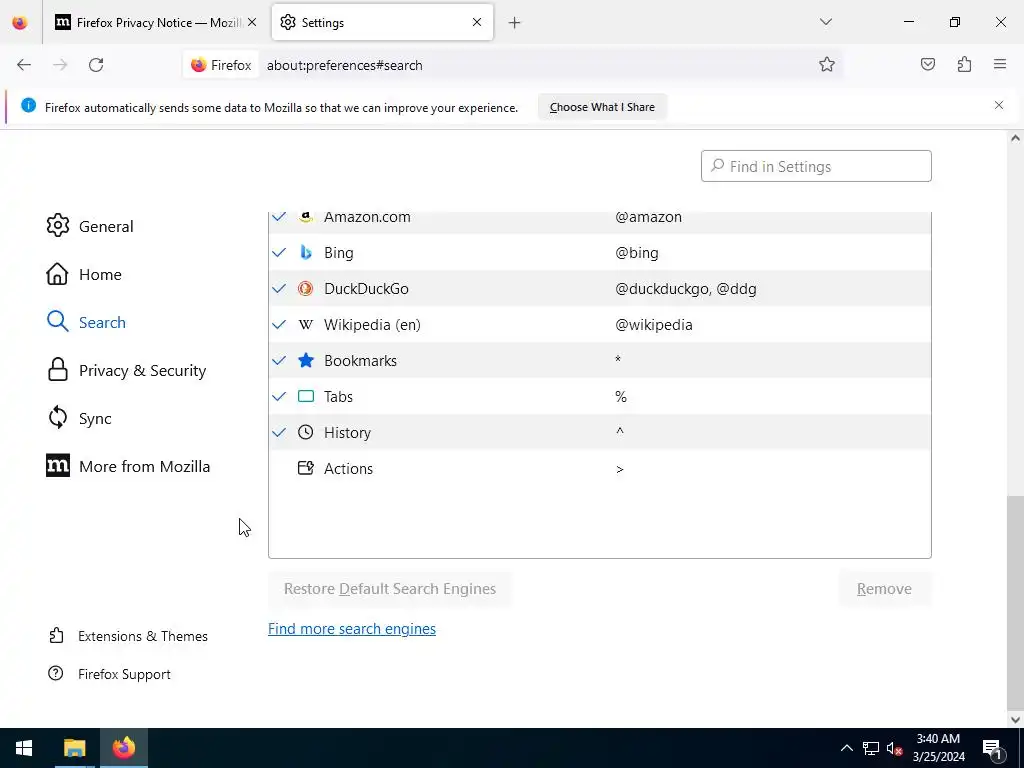Select the Tabs rectangle icon in list
This screenshot has height=768, width=1024.
click(x=306, y=396)
